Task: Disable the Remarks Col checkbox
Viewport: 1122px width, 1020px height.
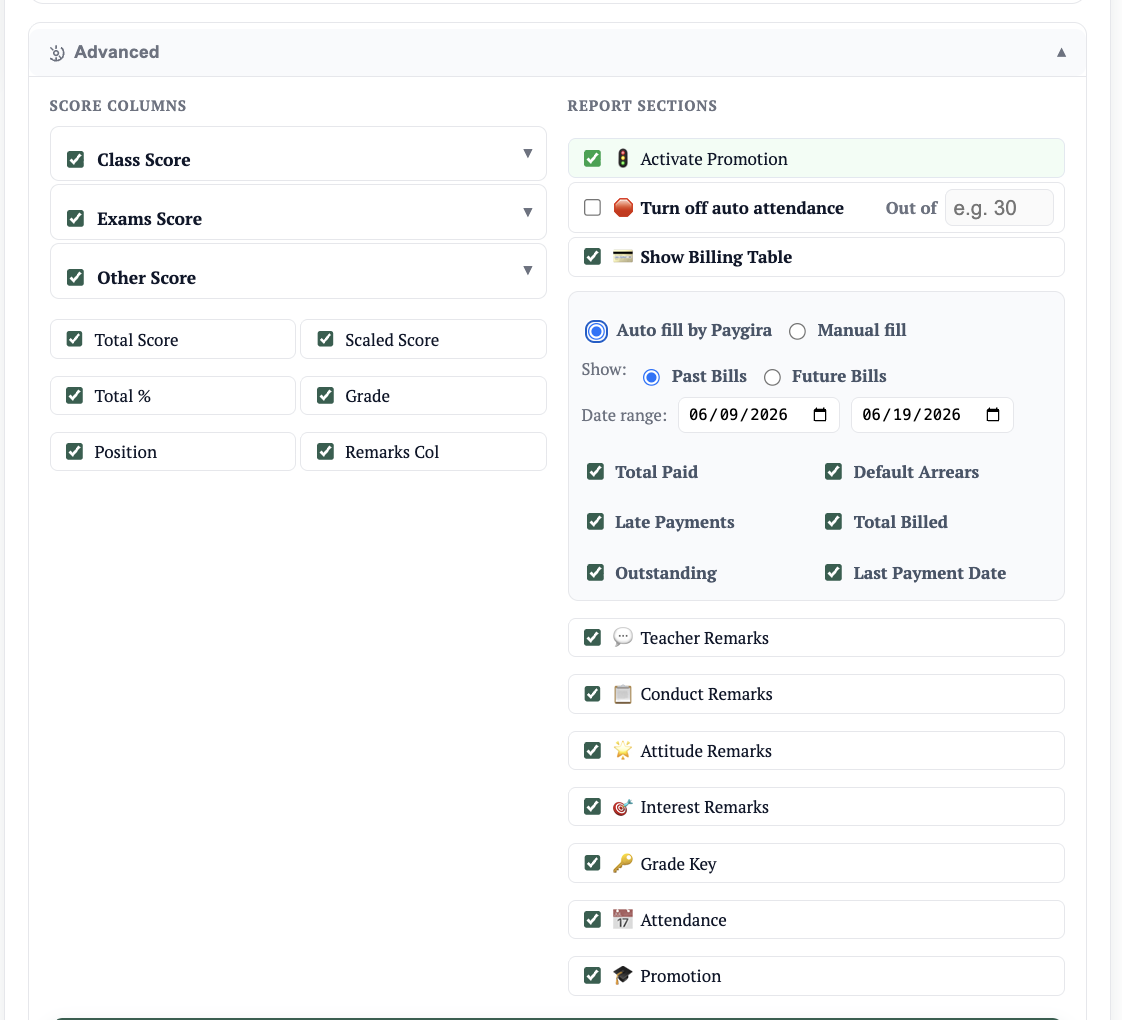Action: point(326,451)
